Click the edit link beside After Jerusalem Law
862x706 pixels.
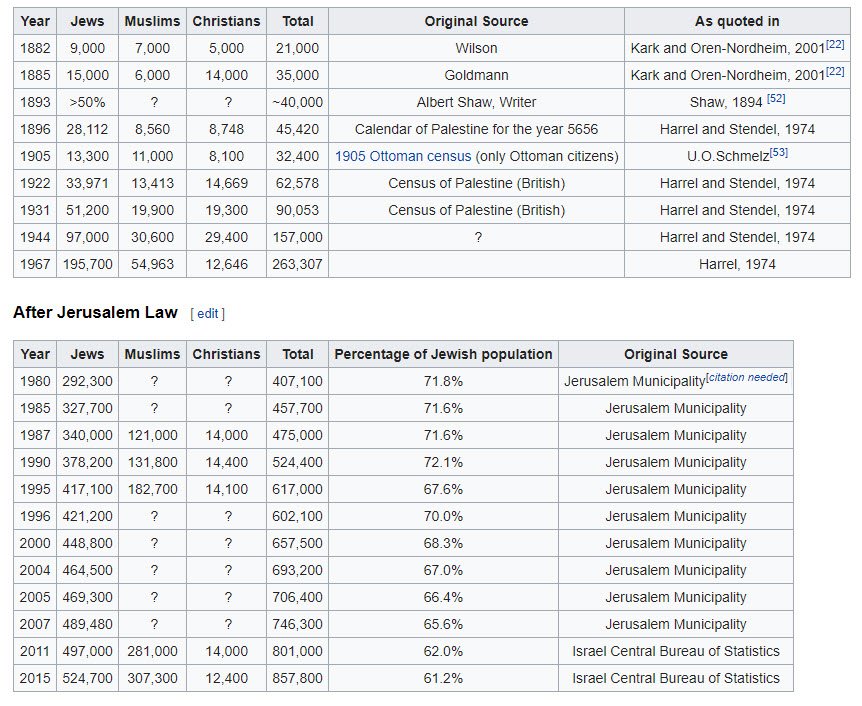coord(208,313)
